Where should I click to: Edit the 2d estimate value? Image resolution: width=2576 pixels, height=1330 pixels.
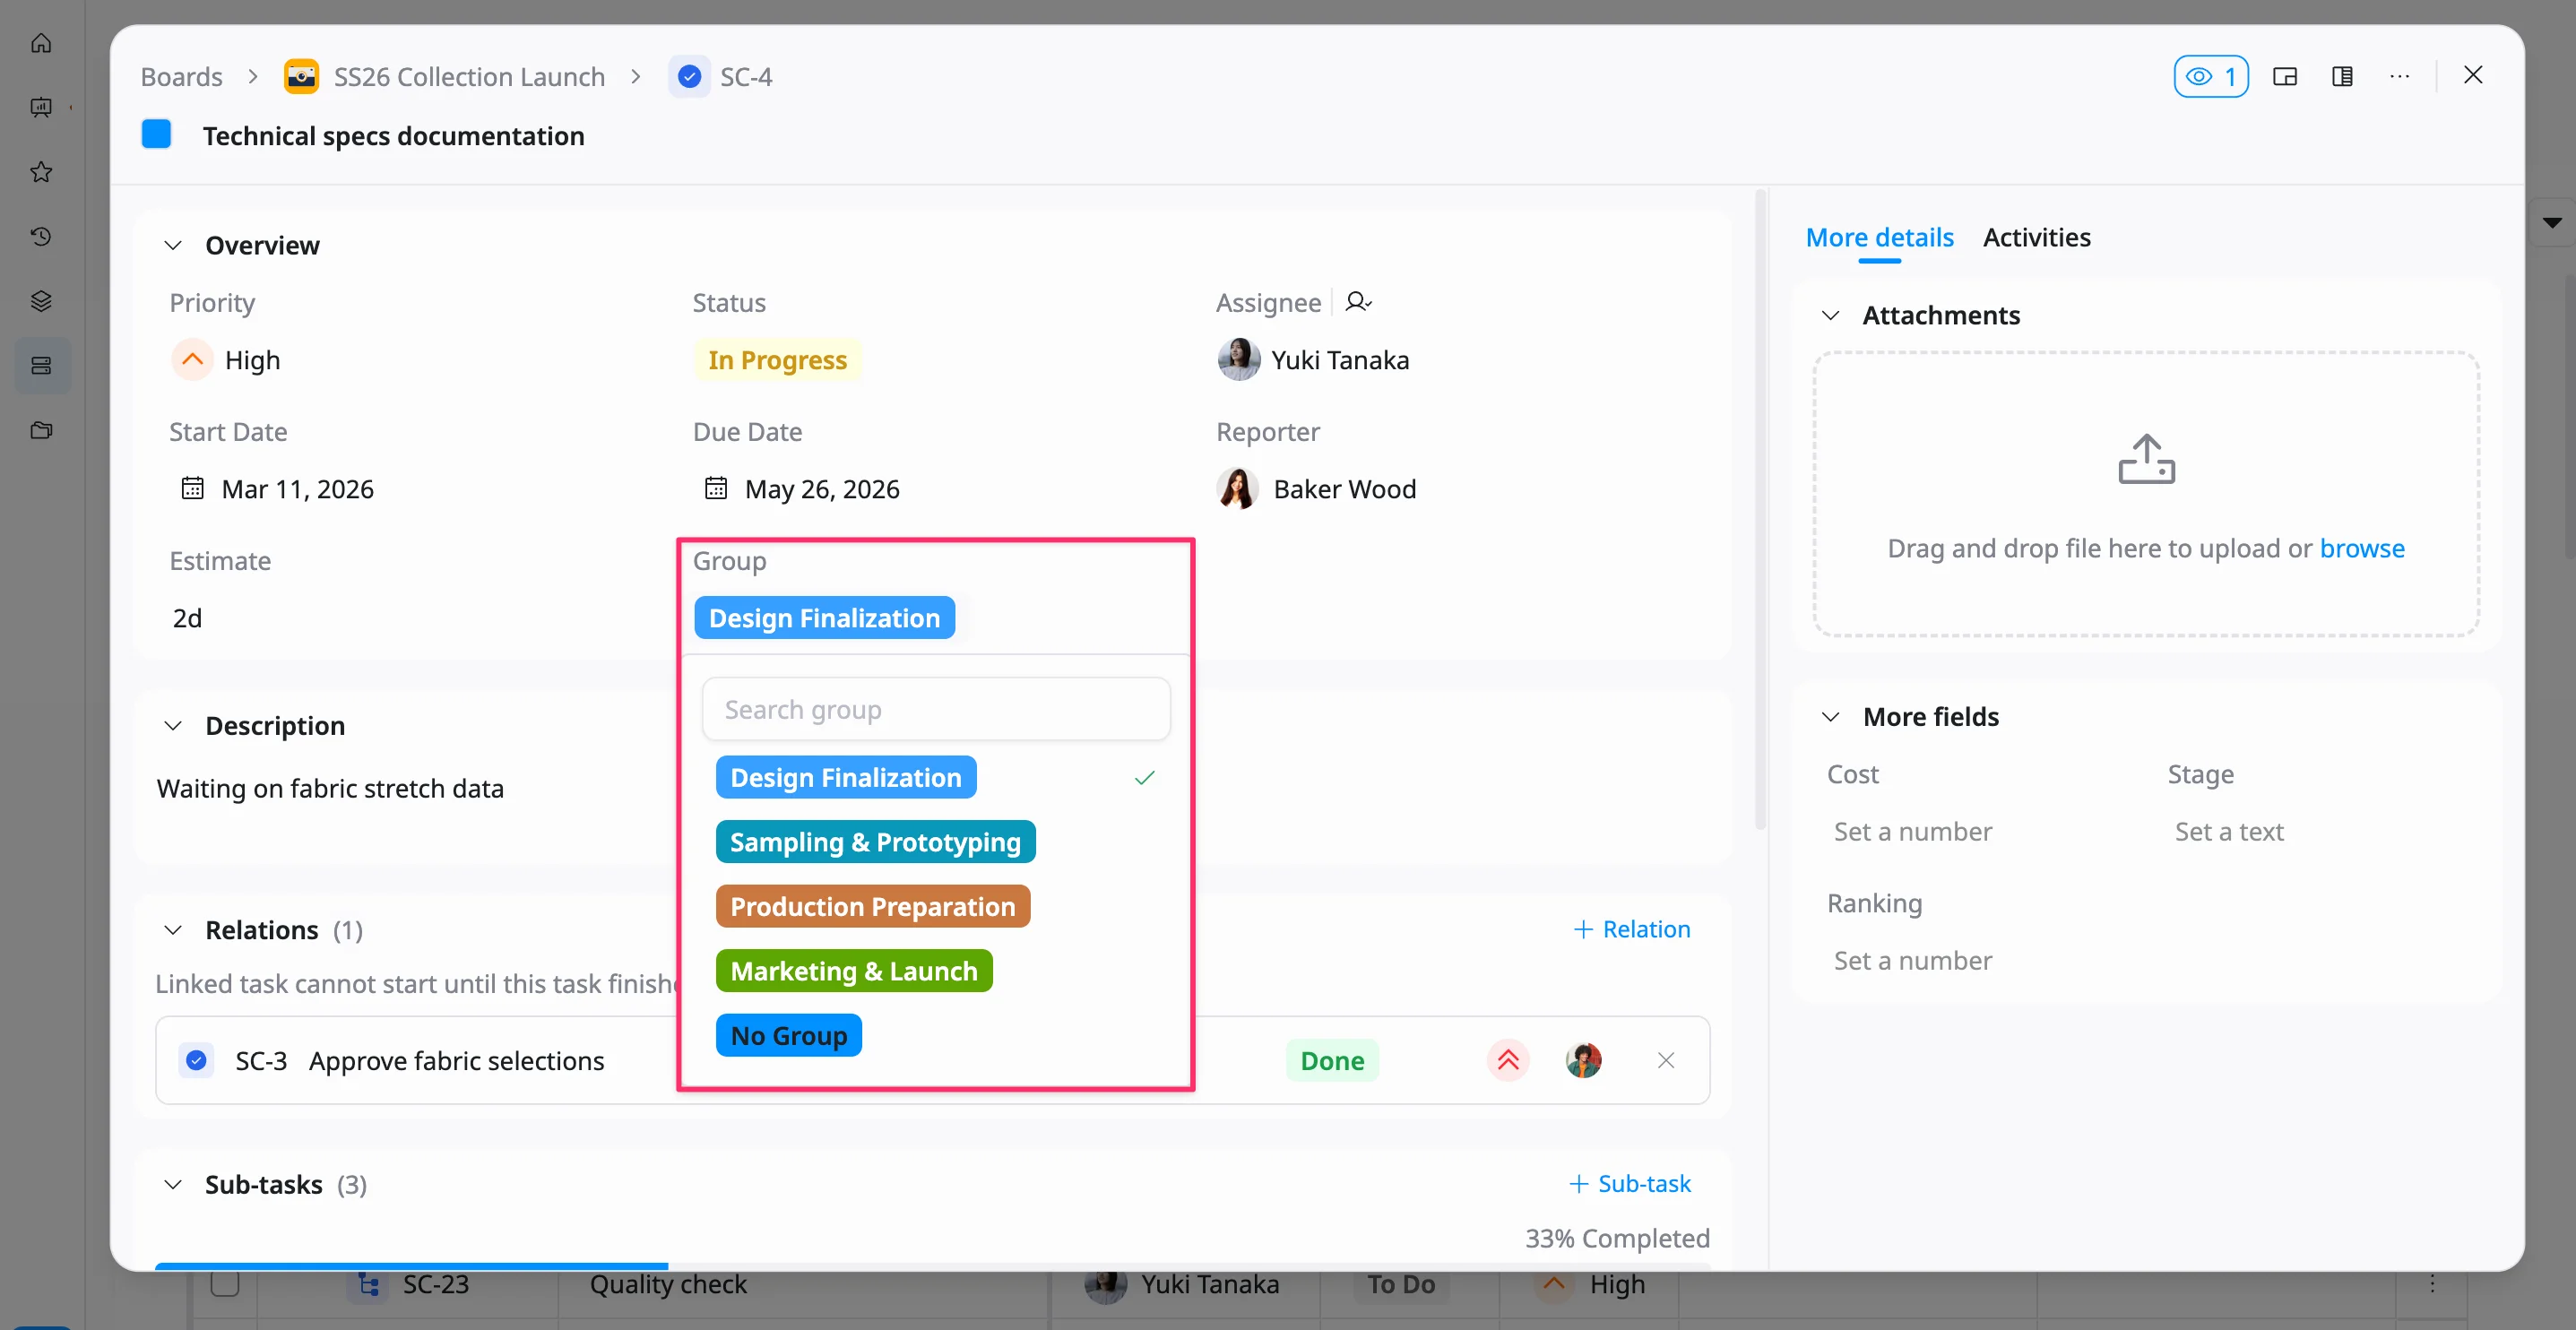point(187,618)
